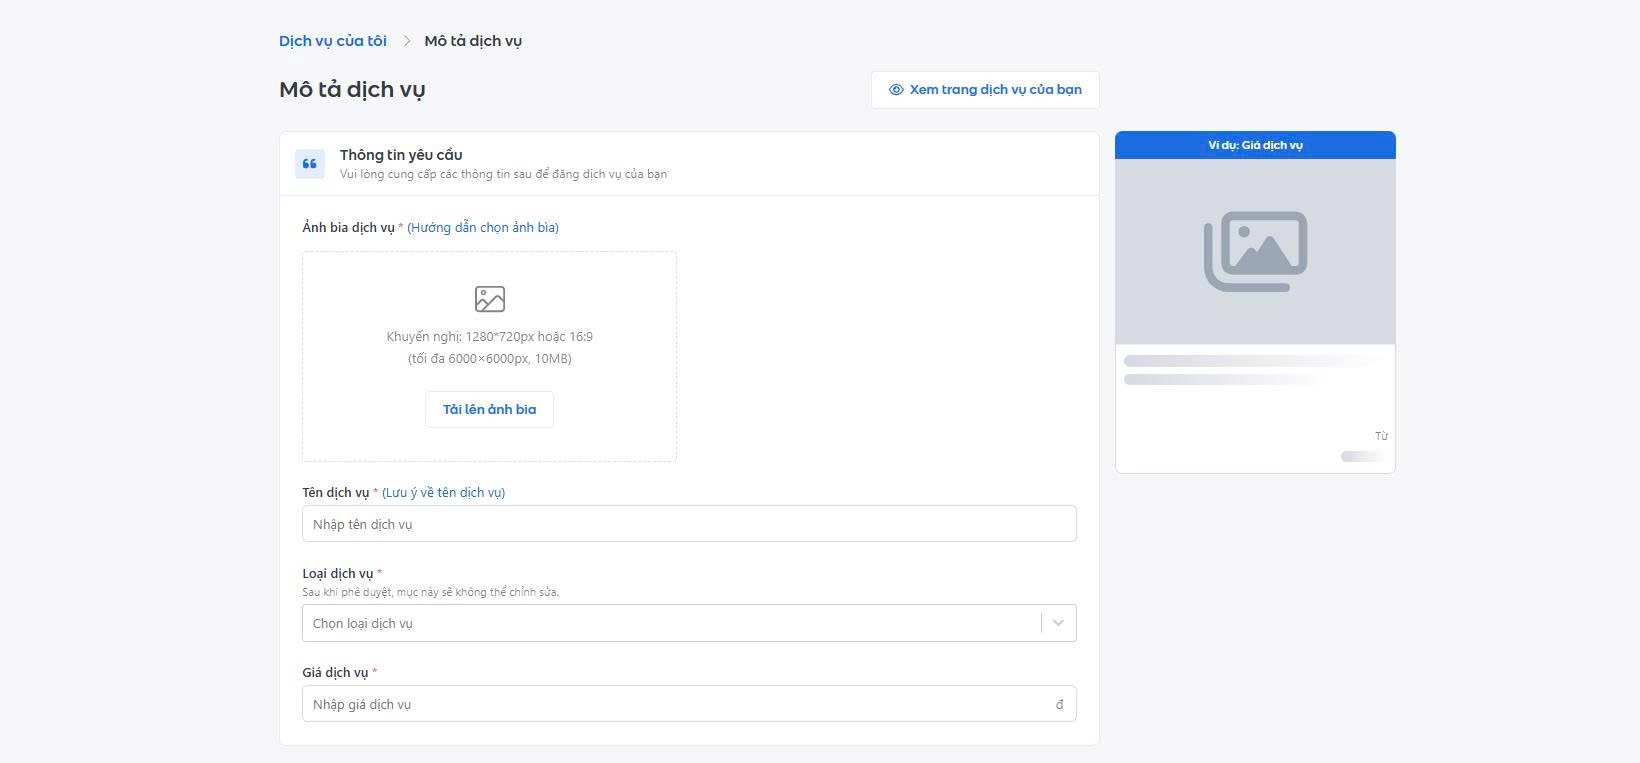Image resolution: width=1640 pixels, height=763 pixels.
Task: Open the Lưu ý về tên dịch vụ link
Action: coord(443,493)
